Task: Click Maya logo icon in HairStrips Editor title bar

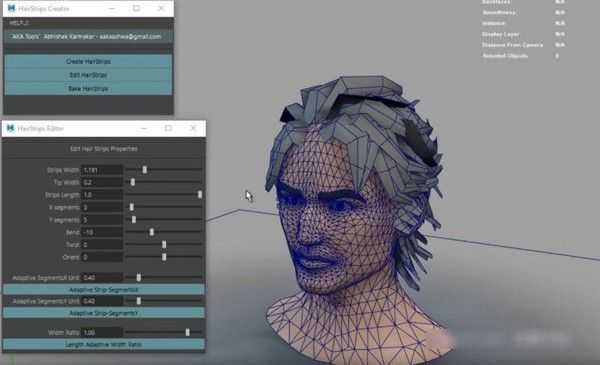Action: click(11, 128)
